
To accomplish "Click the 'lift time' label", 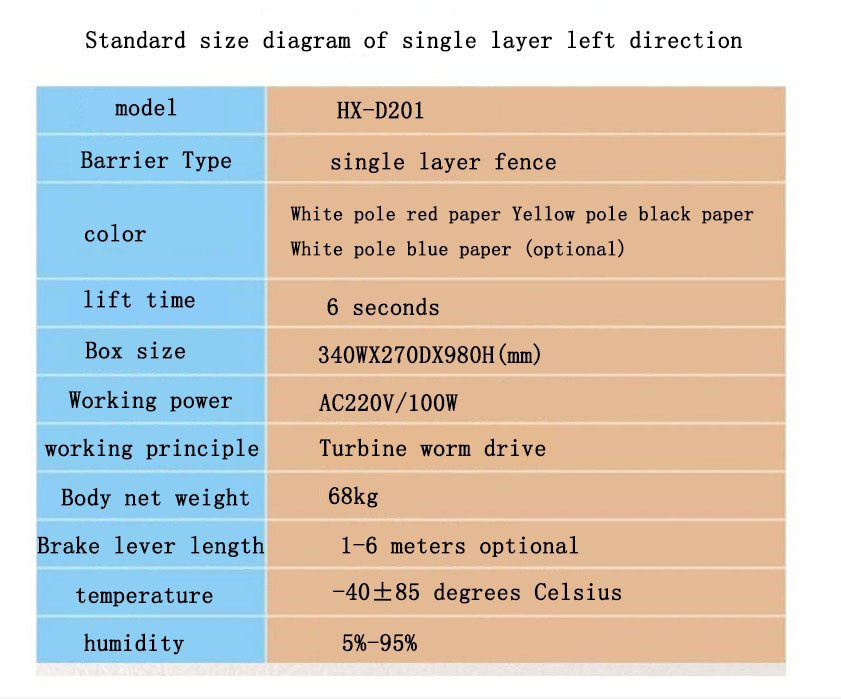I will coord(139,300).
